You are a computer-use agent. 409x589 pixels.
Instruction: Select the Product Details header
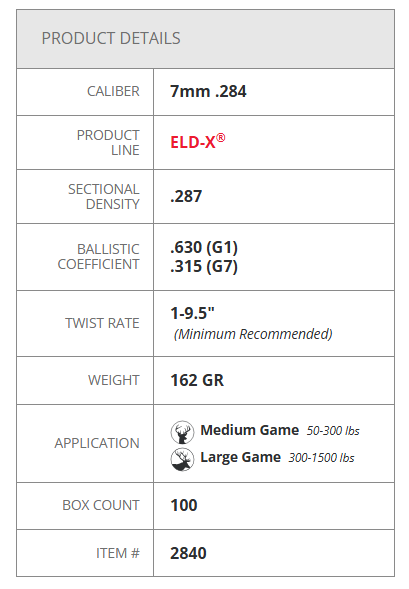tap(111, 38)
